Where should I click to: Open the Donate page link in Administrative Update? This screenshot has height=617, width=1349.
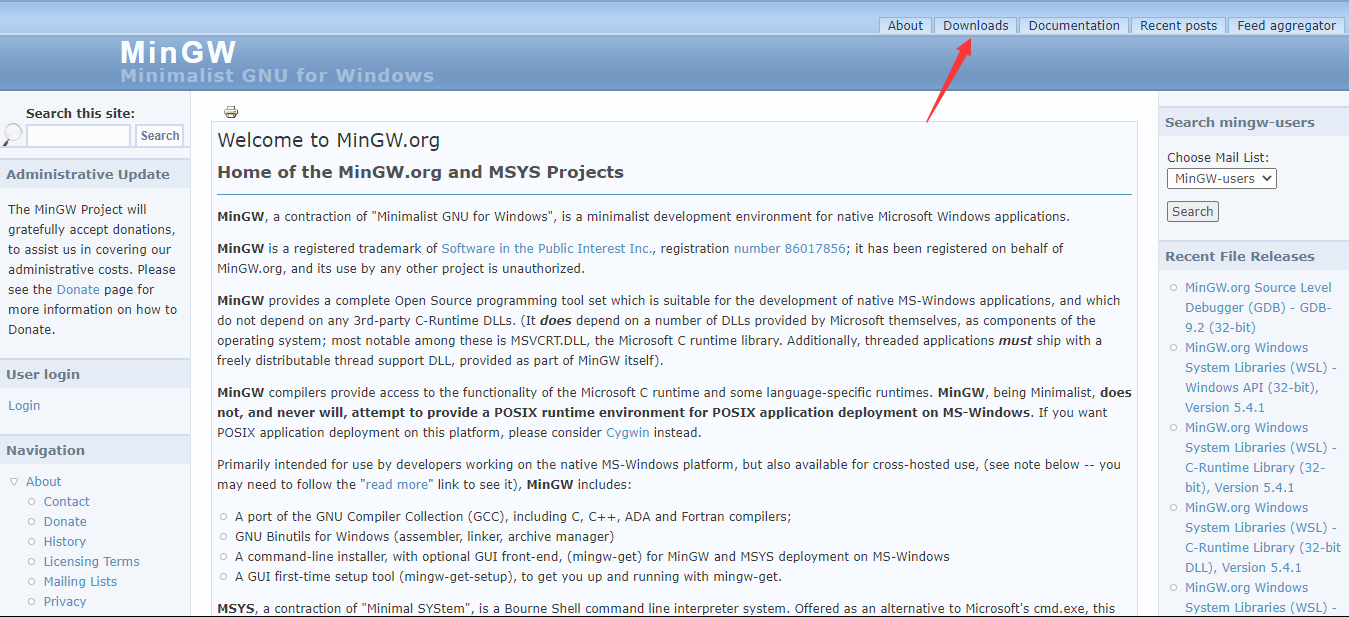tap(78, 289)
